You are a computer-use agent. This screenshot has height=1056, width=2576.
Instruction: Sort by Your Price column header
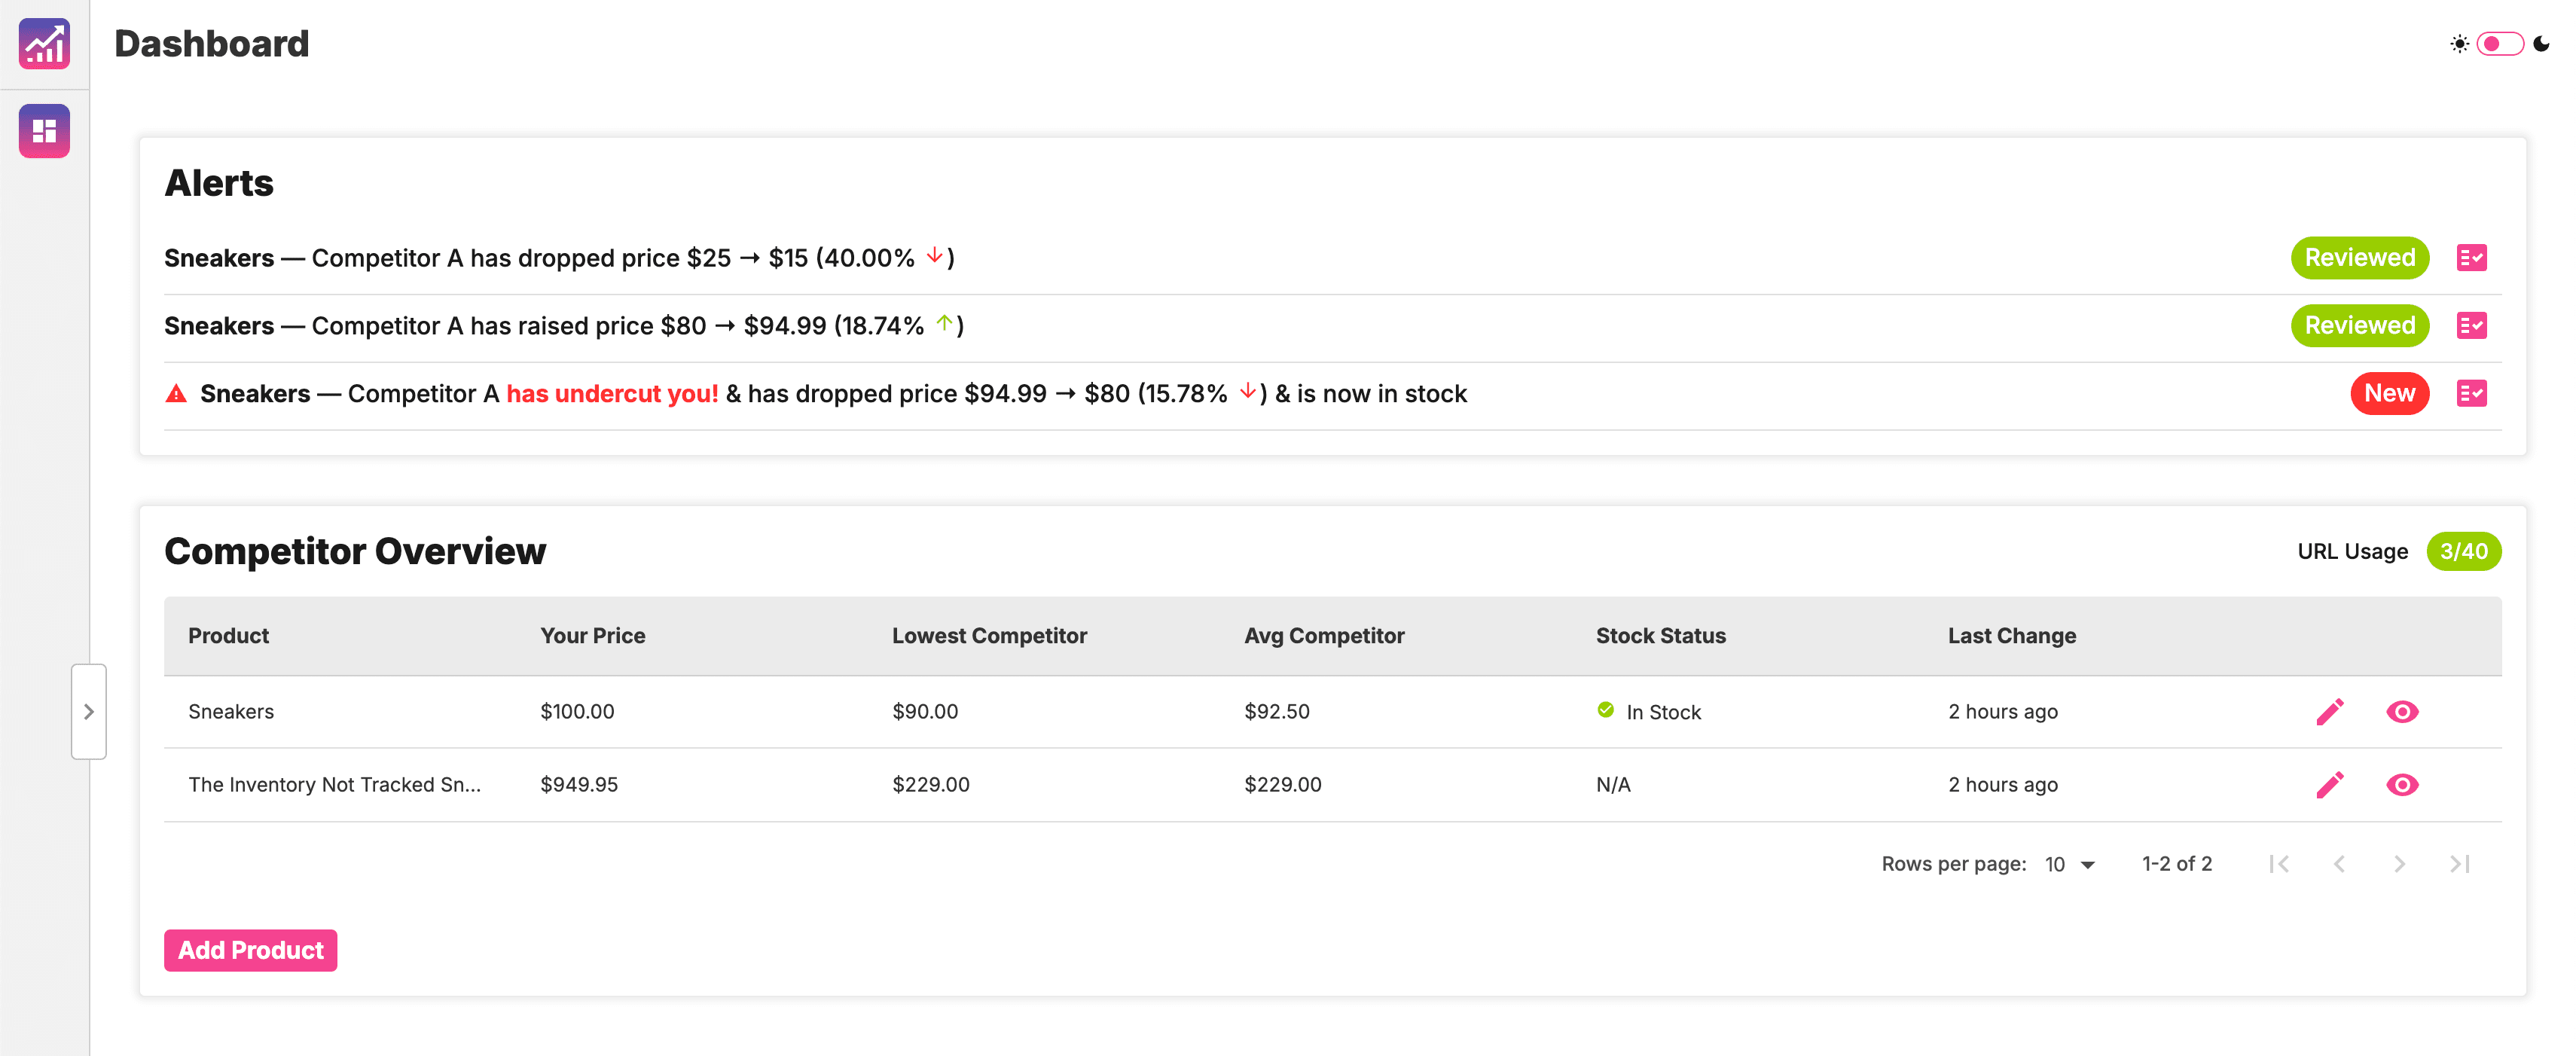(592, 636)
